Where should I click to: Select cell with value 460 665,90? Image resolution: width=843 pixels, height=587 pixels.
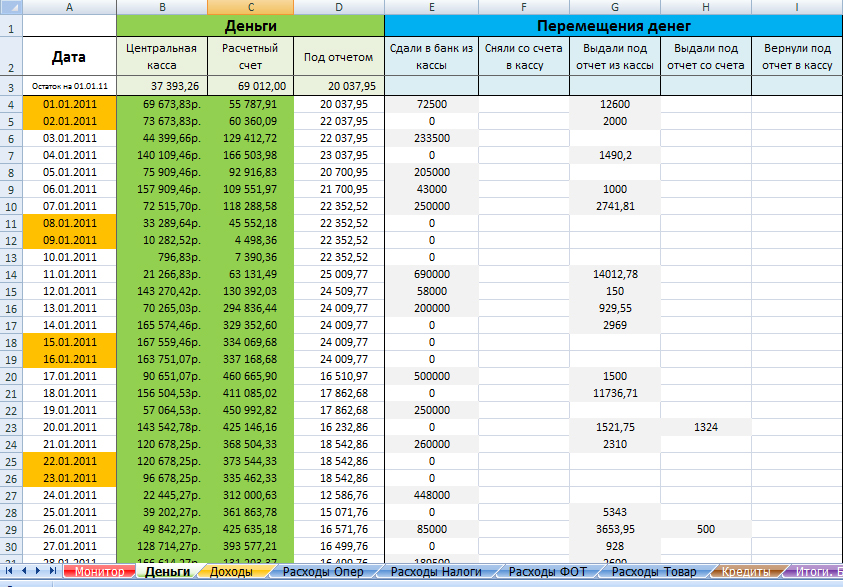tap(251, 376)
